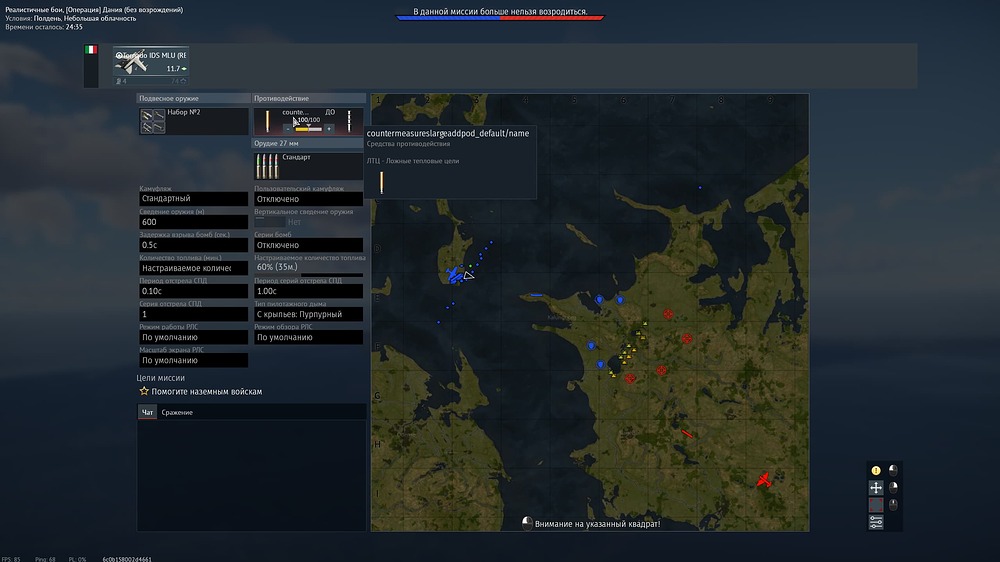The width and height of the screenshot is (1000, 562).
Task: Adjust the 60% (35м.) fuel amount slider
Action: (309, 275)
